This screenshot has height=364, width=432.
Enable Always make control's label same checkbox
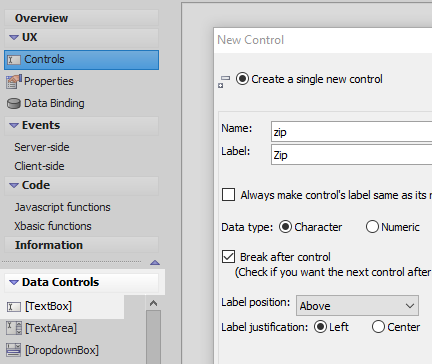pos(228,195)
